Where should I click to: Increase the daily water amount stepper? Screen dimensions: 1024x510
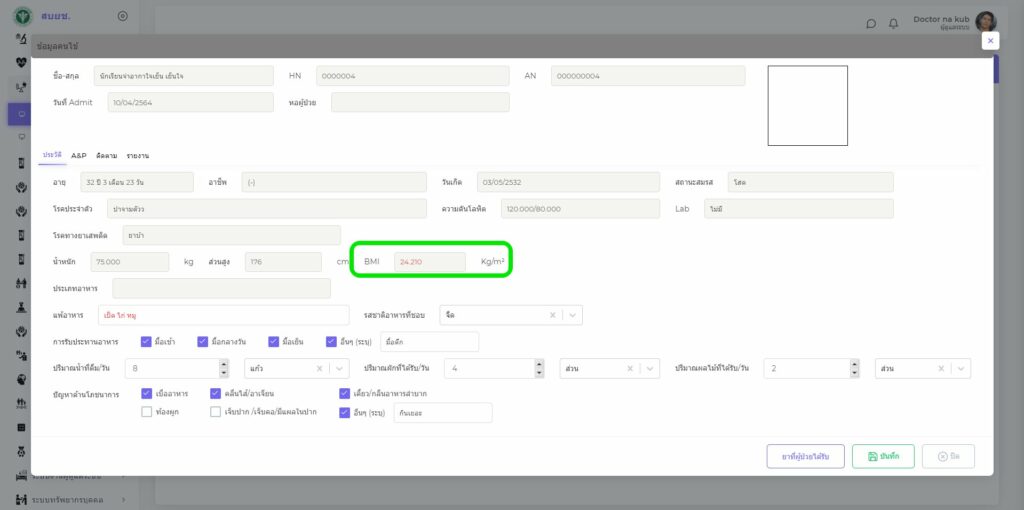(224, 364)
